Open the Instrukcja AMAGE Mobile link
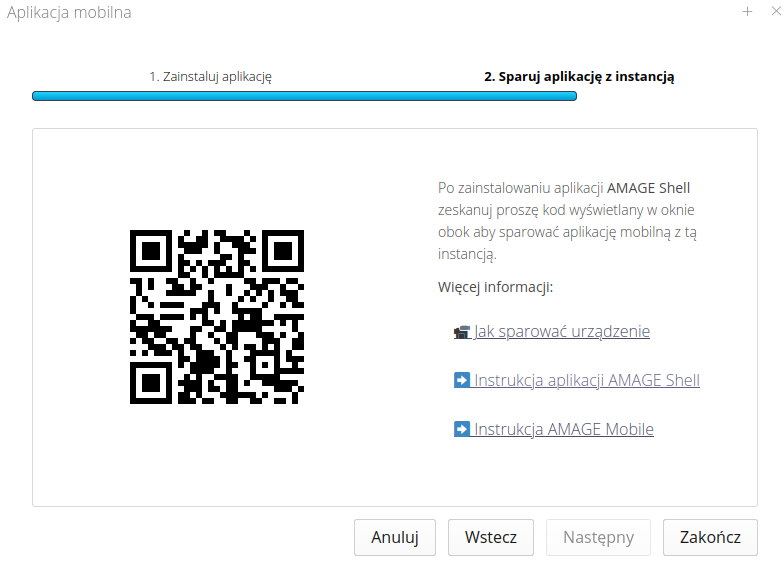The width and height of the screenshot is (783, 585). click(x=564, y=430)
